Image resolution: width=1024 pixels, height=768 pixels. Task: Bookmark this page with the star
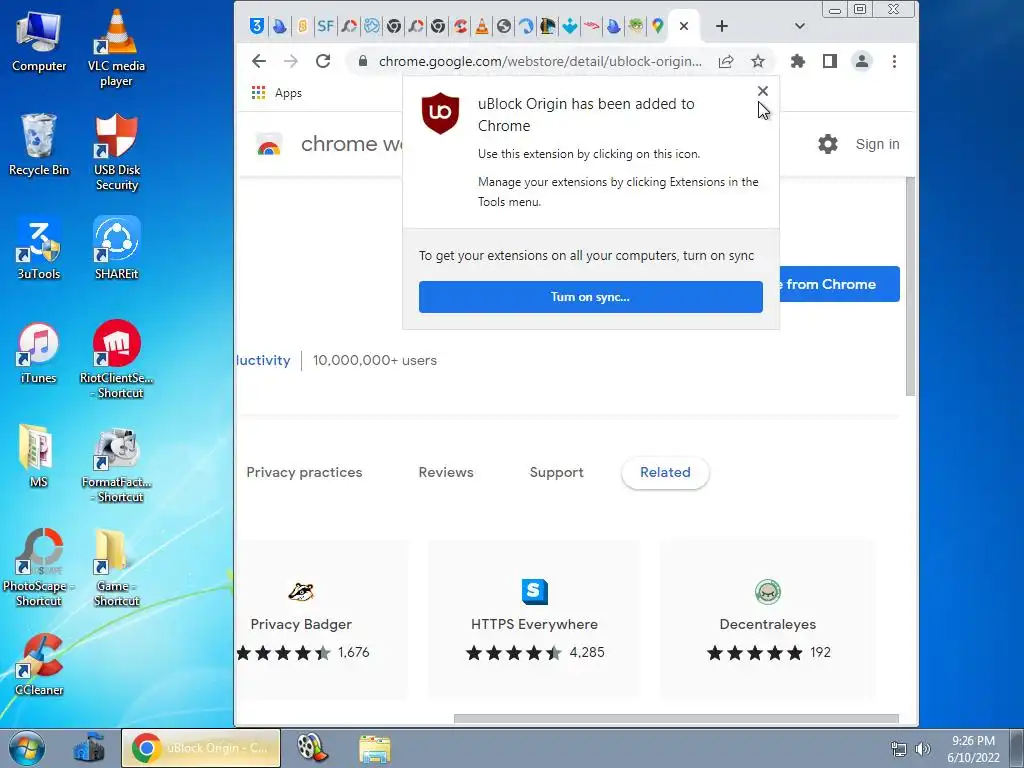(x=758, y=61)
